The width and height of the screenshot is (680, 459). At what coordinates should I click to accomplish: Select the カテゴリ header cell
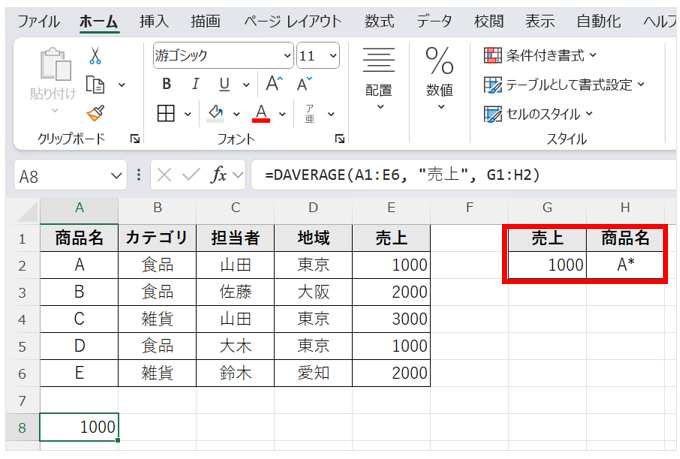tap(157, 238)
